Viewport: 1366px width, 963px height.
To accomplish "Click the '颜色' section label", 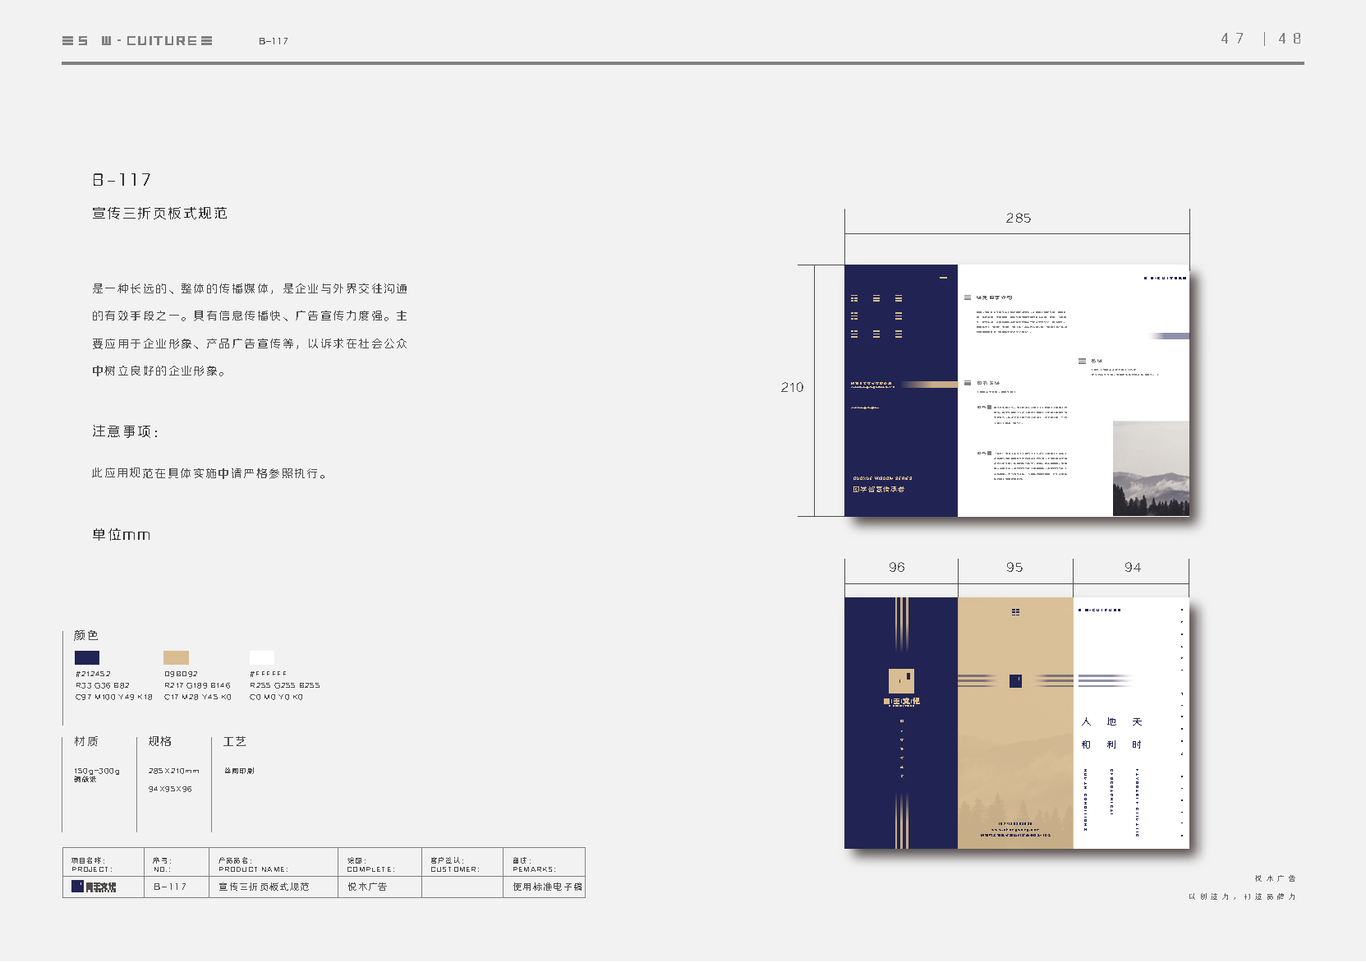I will pyautogui.click(x=86, y=635).
